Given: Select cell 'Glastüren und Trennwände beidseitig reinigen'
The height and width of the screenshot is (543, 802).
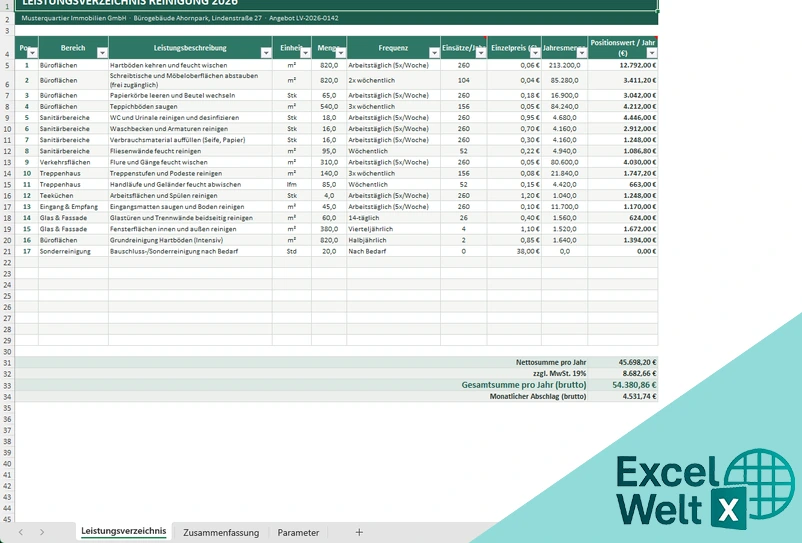Looking at the screenshot, I should [x=190, y=218].
